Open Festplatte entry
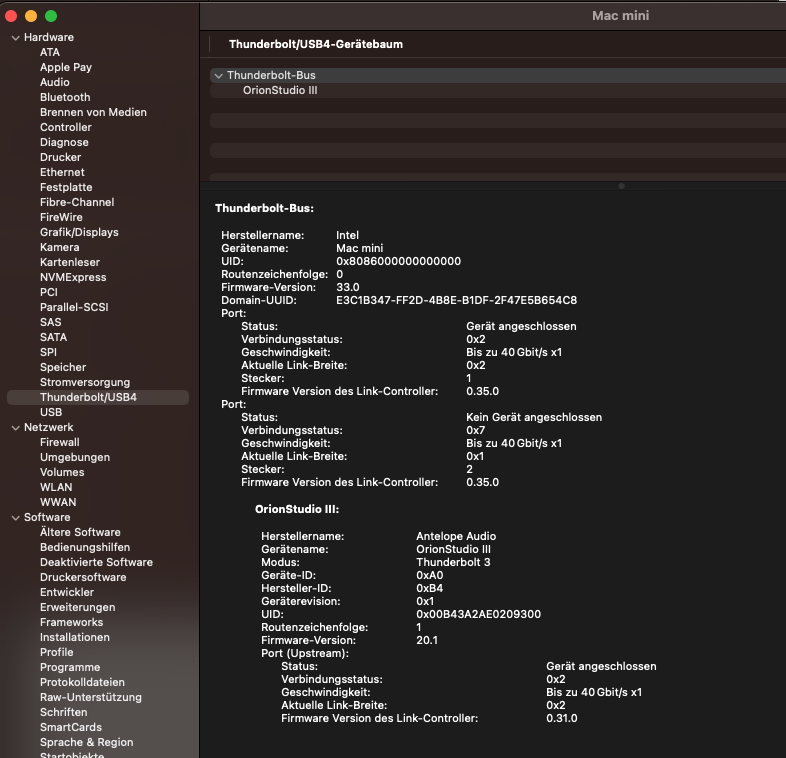This screenshot has width=786, height=758. [x=66, y=187]
